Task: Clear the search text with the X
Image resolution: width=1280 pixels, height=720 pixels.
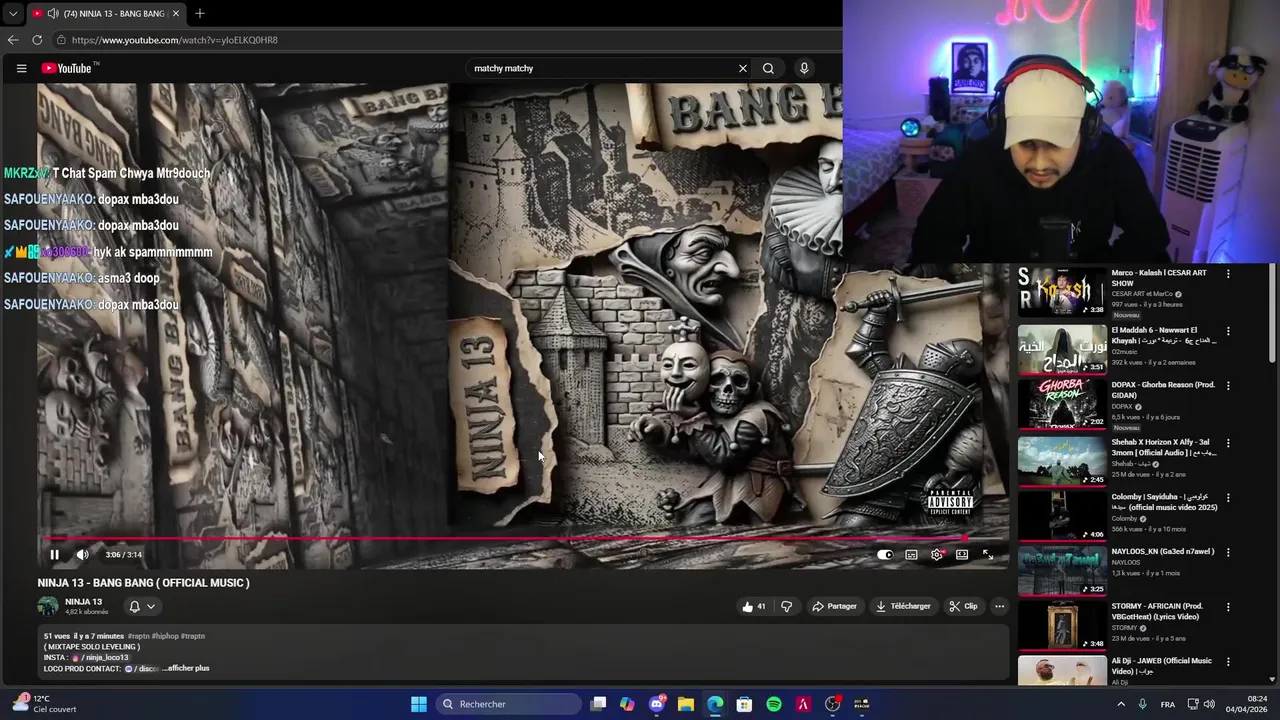Action: pyautogui.click(x=743, y=68)
